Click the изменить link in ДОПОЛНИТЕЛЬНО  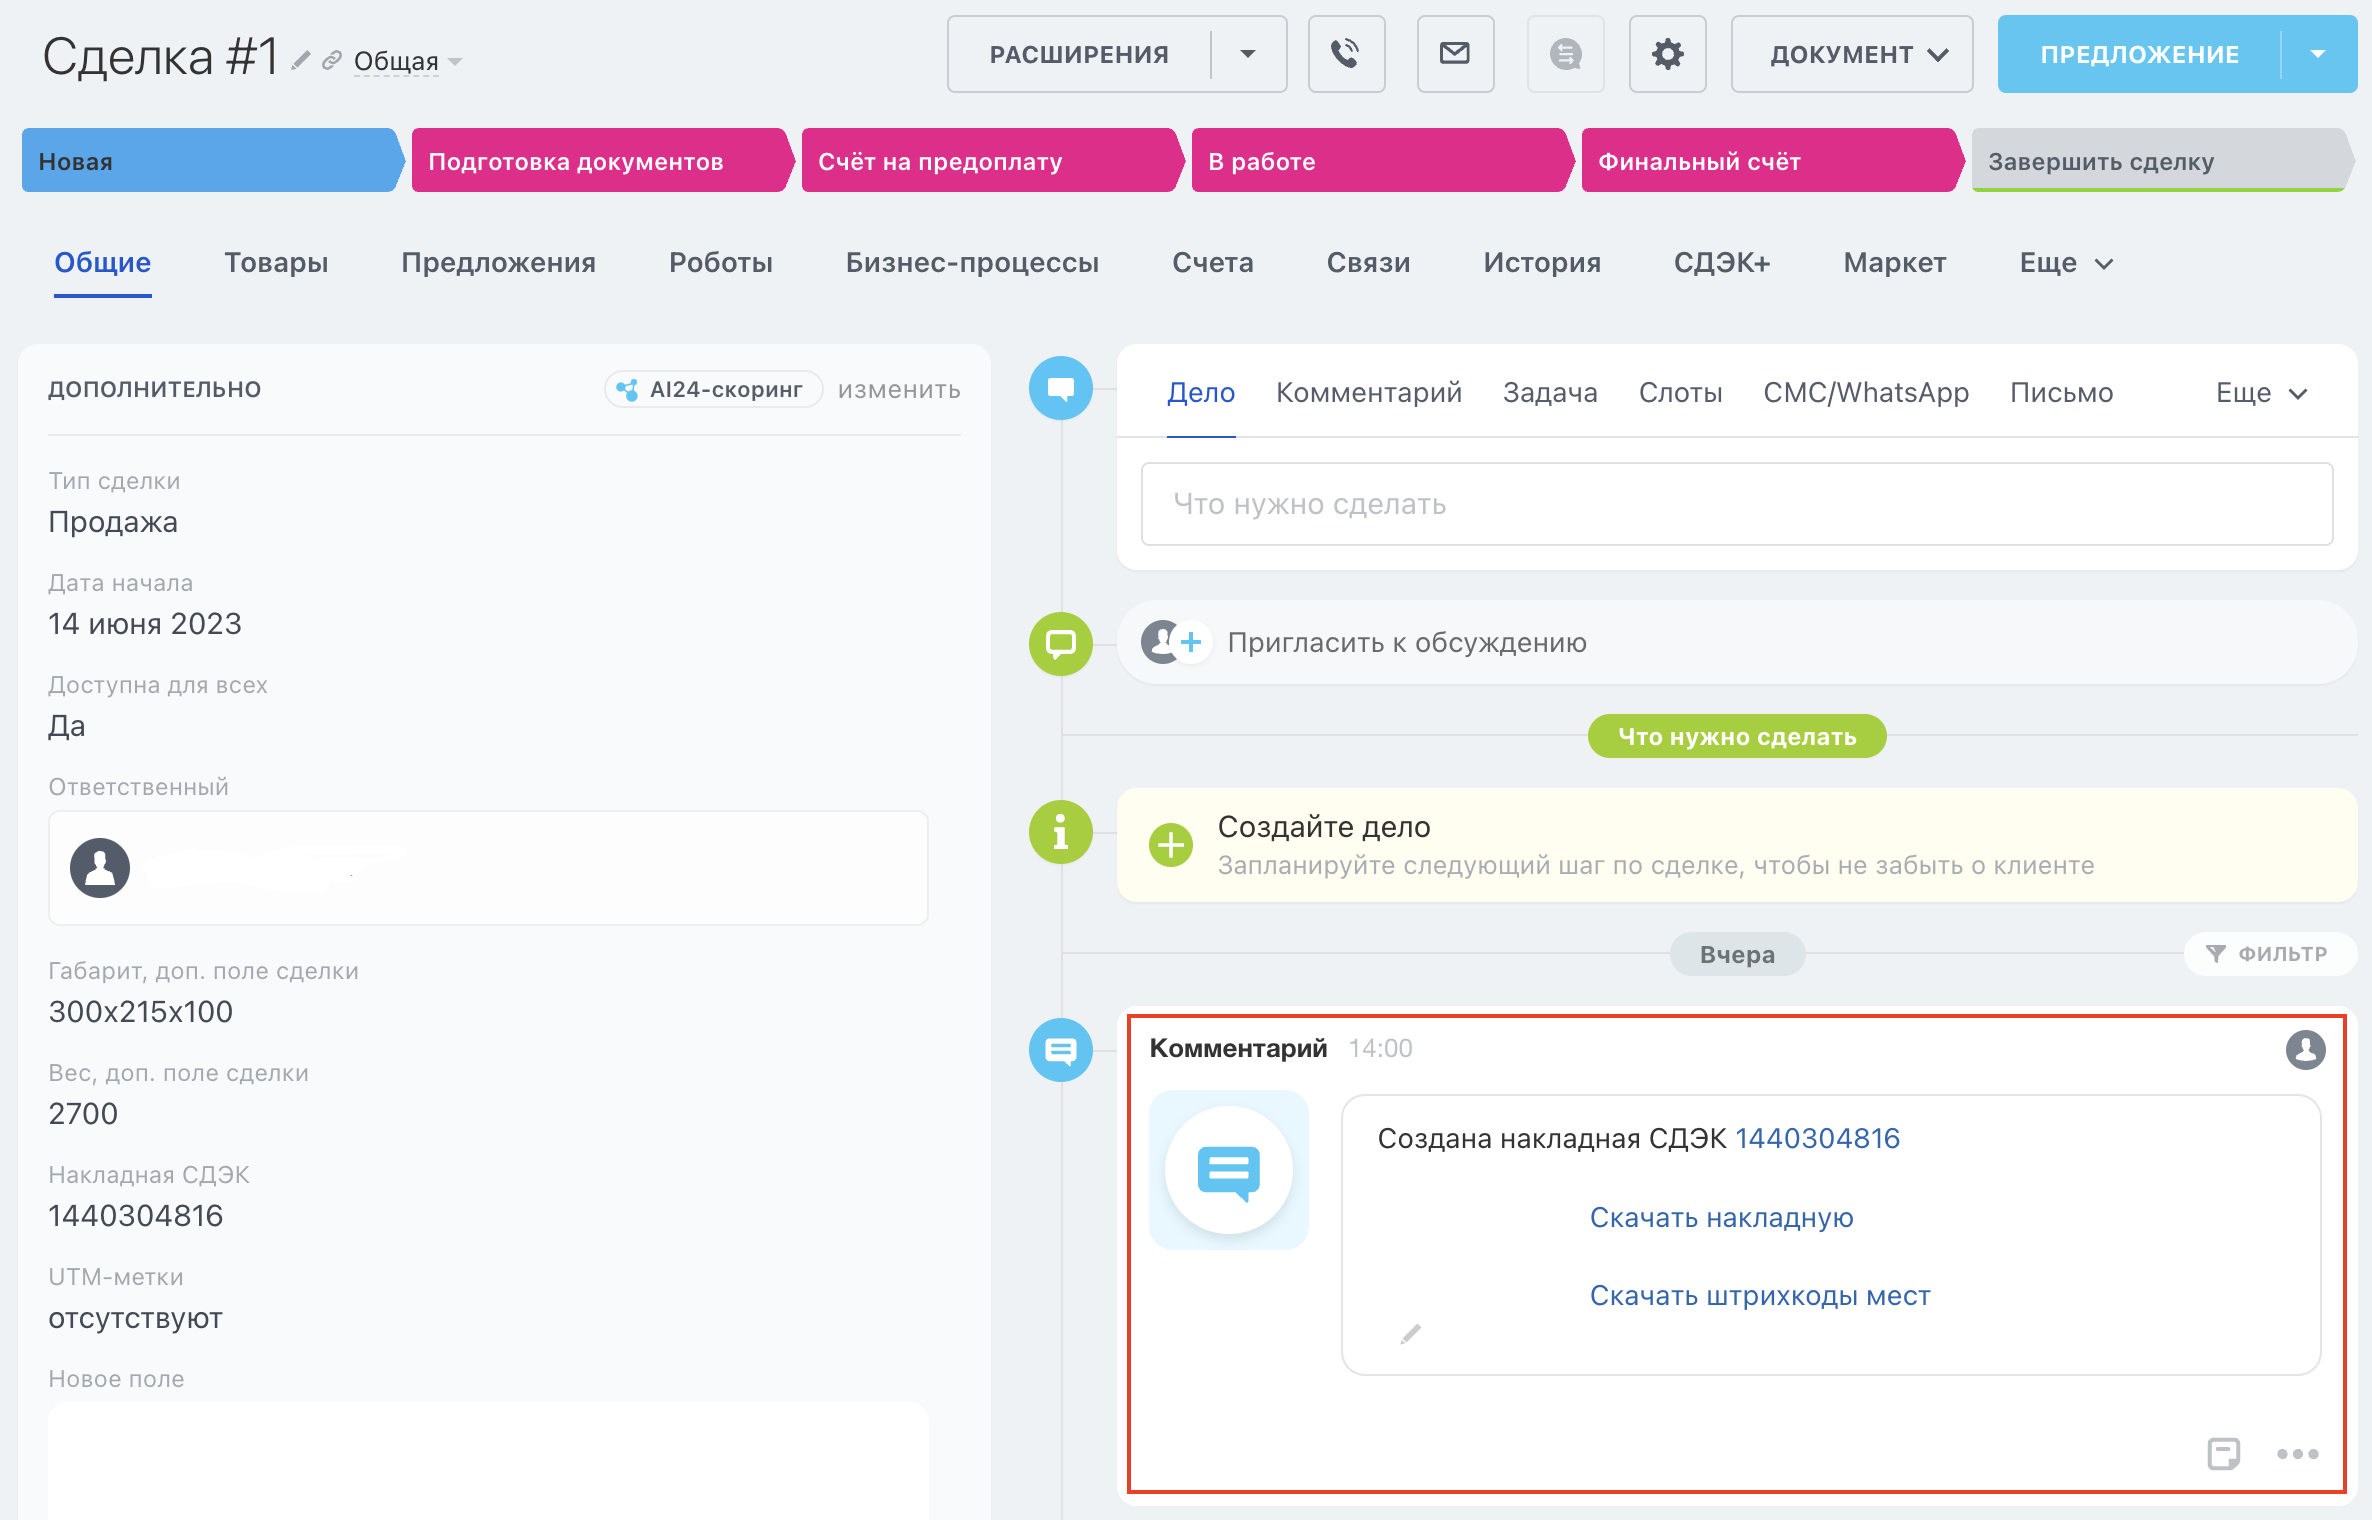point(898,389)
